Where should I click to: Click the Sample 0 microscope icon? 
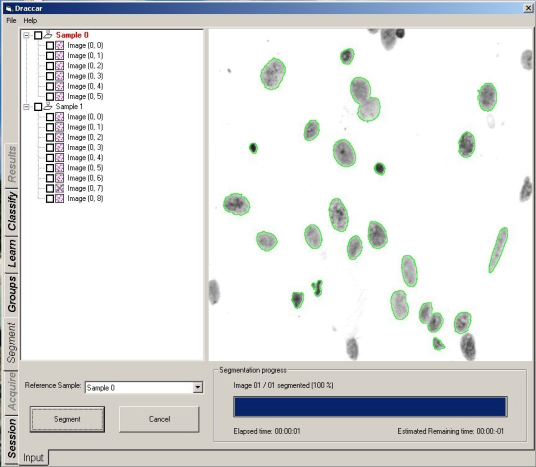point(48,35)
